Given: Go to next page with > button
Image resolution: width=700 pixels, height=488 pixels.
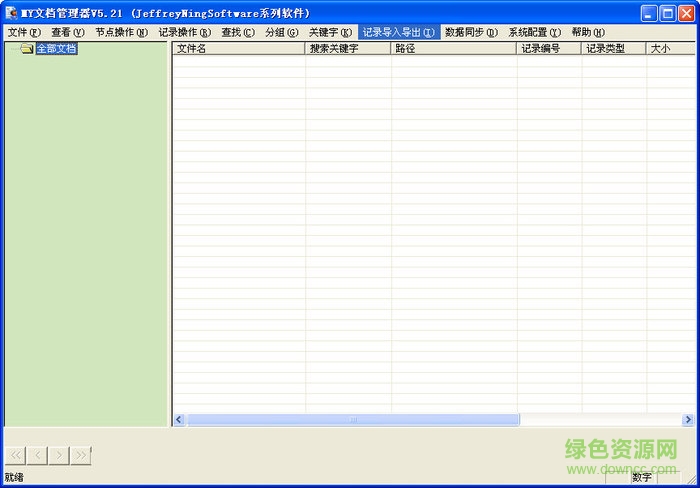Looking at the screenshot, I should tap(59, 455).
